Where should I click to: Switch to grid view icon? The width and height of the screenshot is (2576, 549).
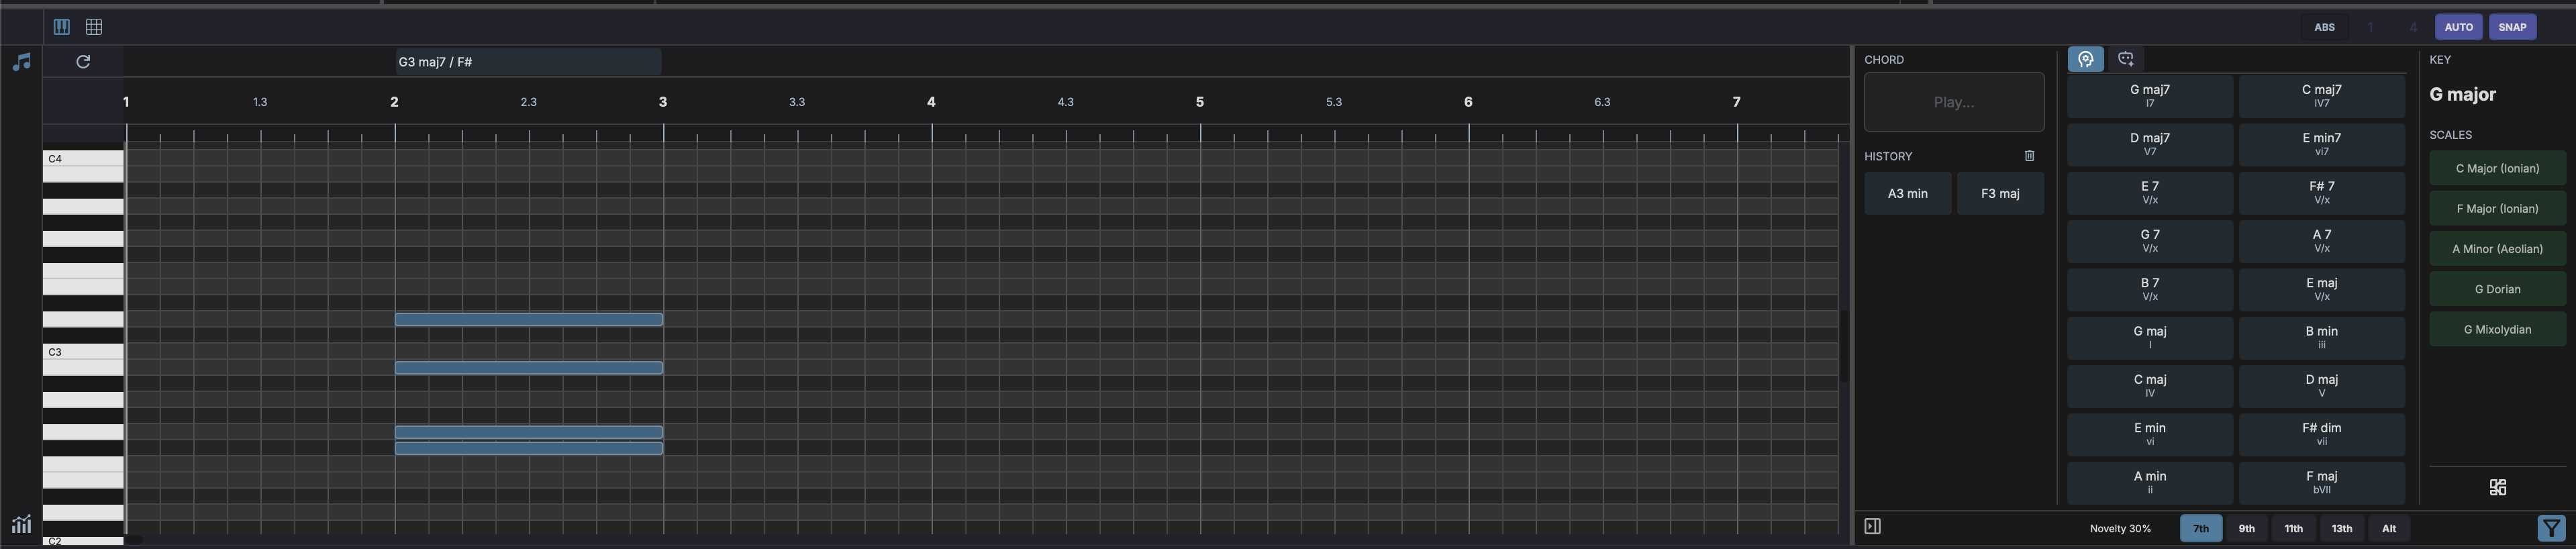94,27
